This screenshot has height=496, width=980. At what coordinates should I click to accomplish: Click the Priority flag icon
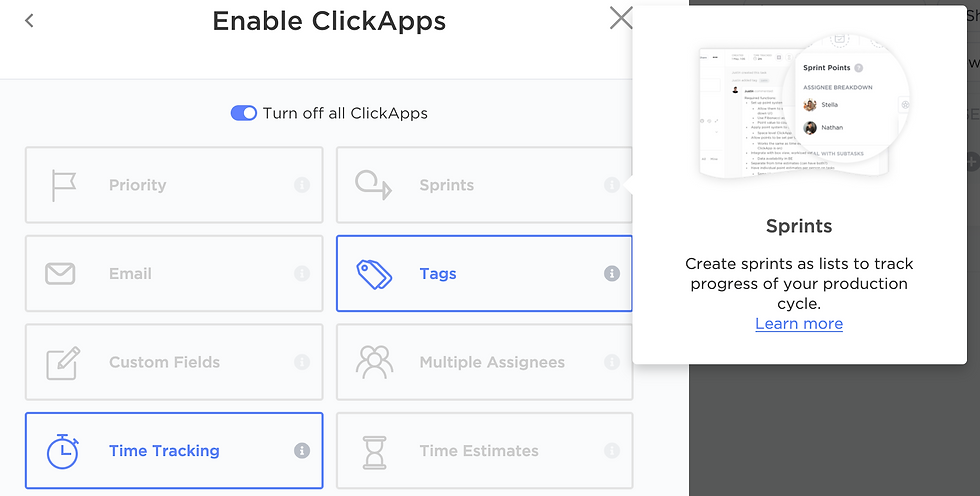pos(64,185)
